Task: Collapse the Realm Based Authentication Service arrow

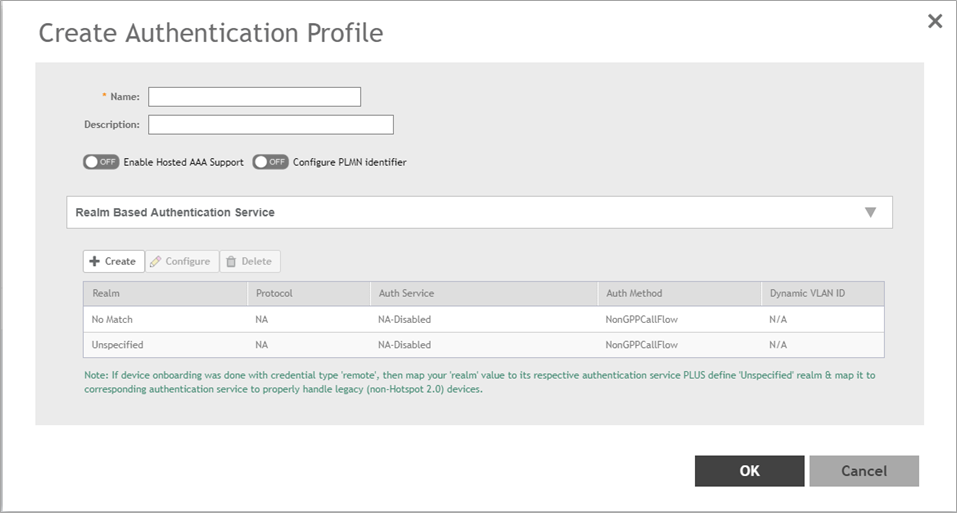Action: click(x=870, y=212)
